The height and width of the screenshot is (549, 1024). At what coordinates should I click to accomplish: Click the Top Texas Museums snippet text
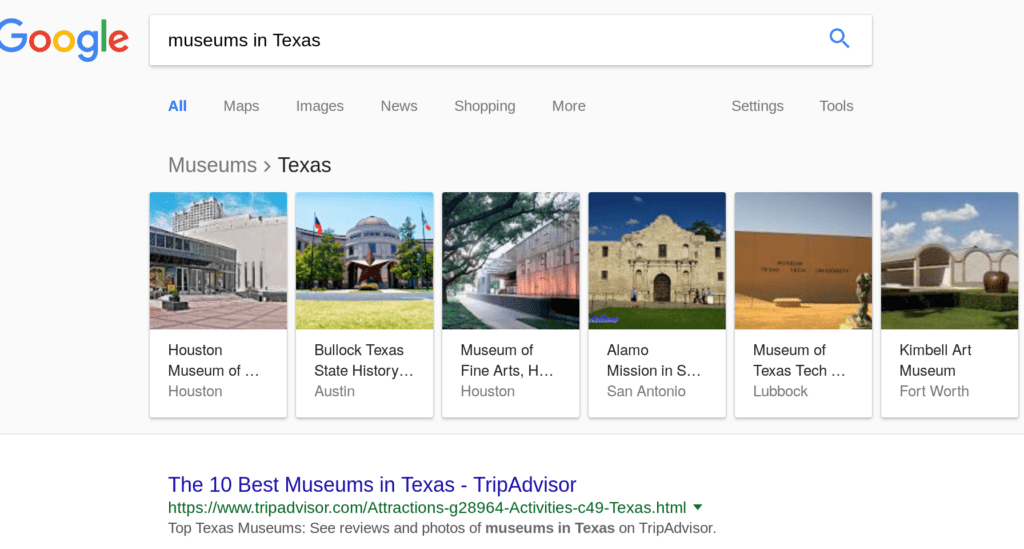point(442,528)
